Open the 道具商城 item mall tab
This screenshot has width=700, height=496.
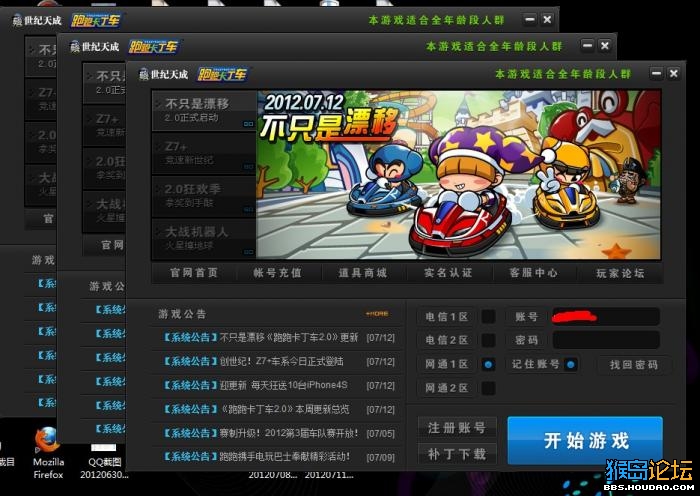coord(362,272)
